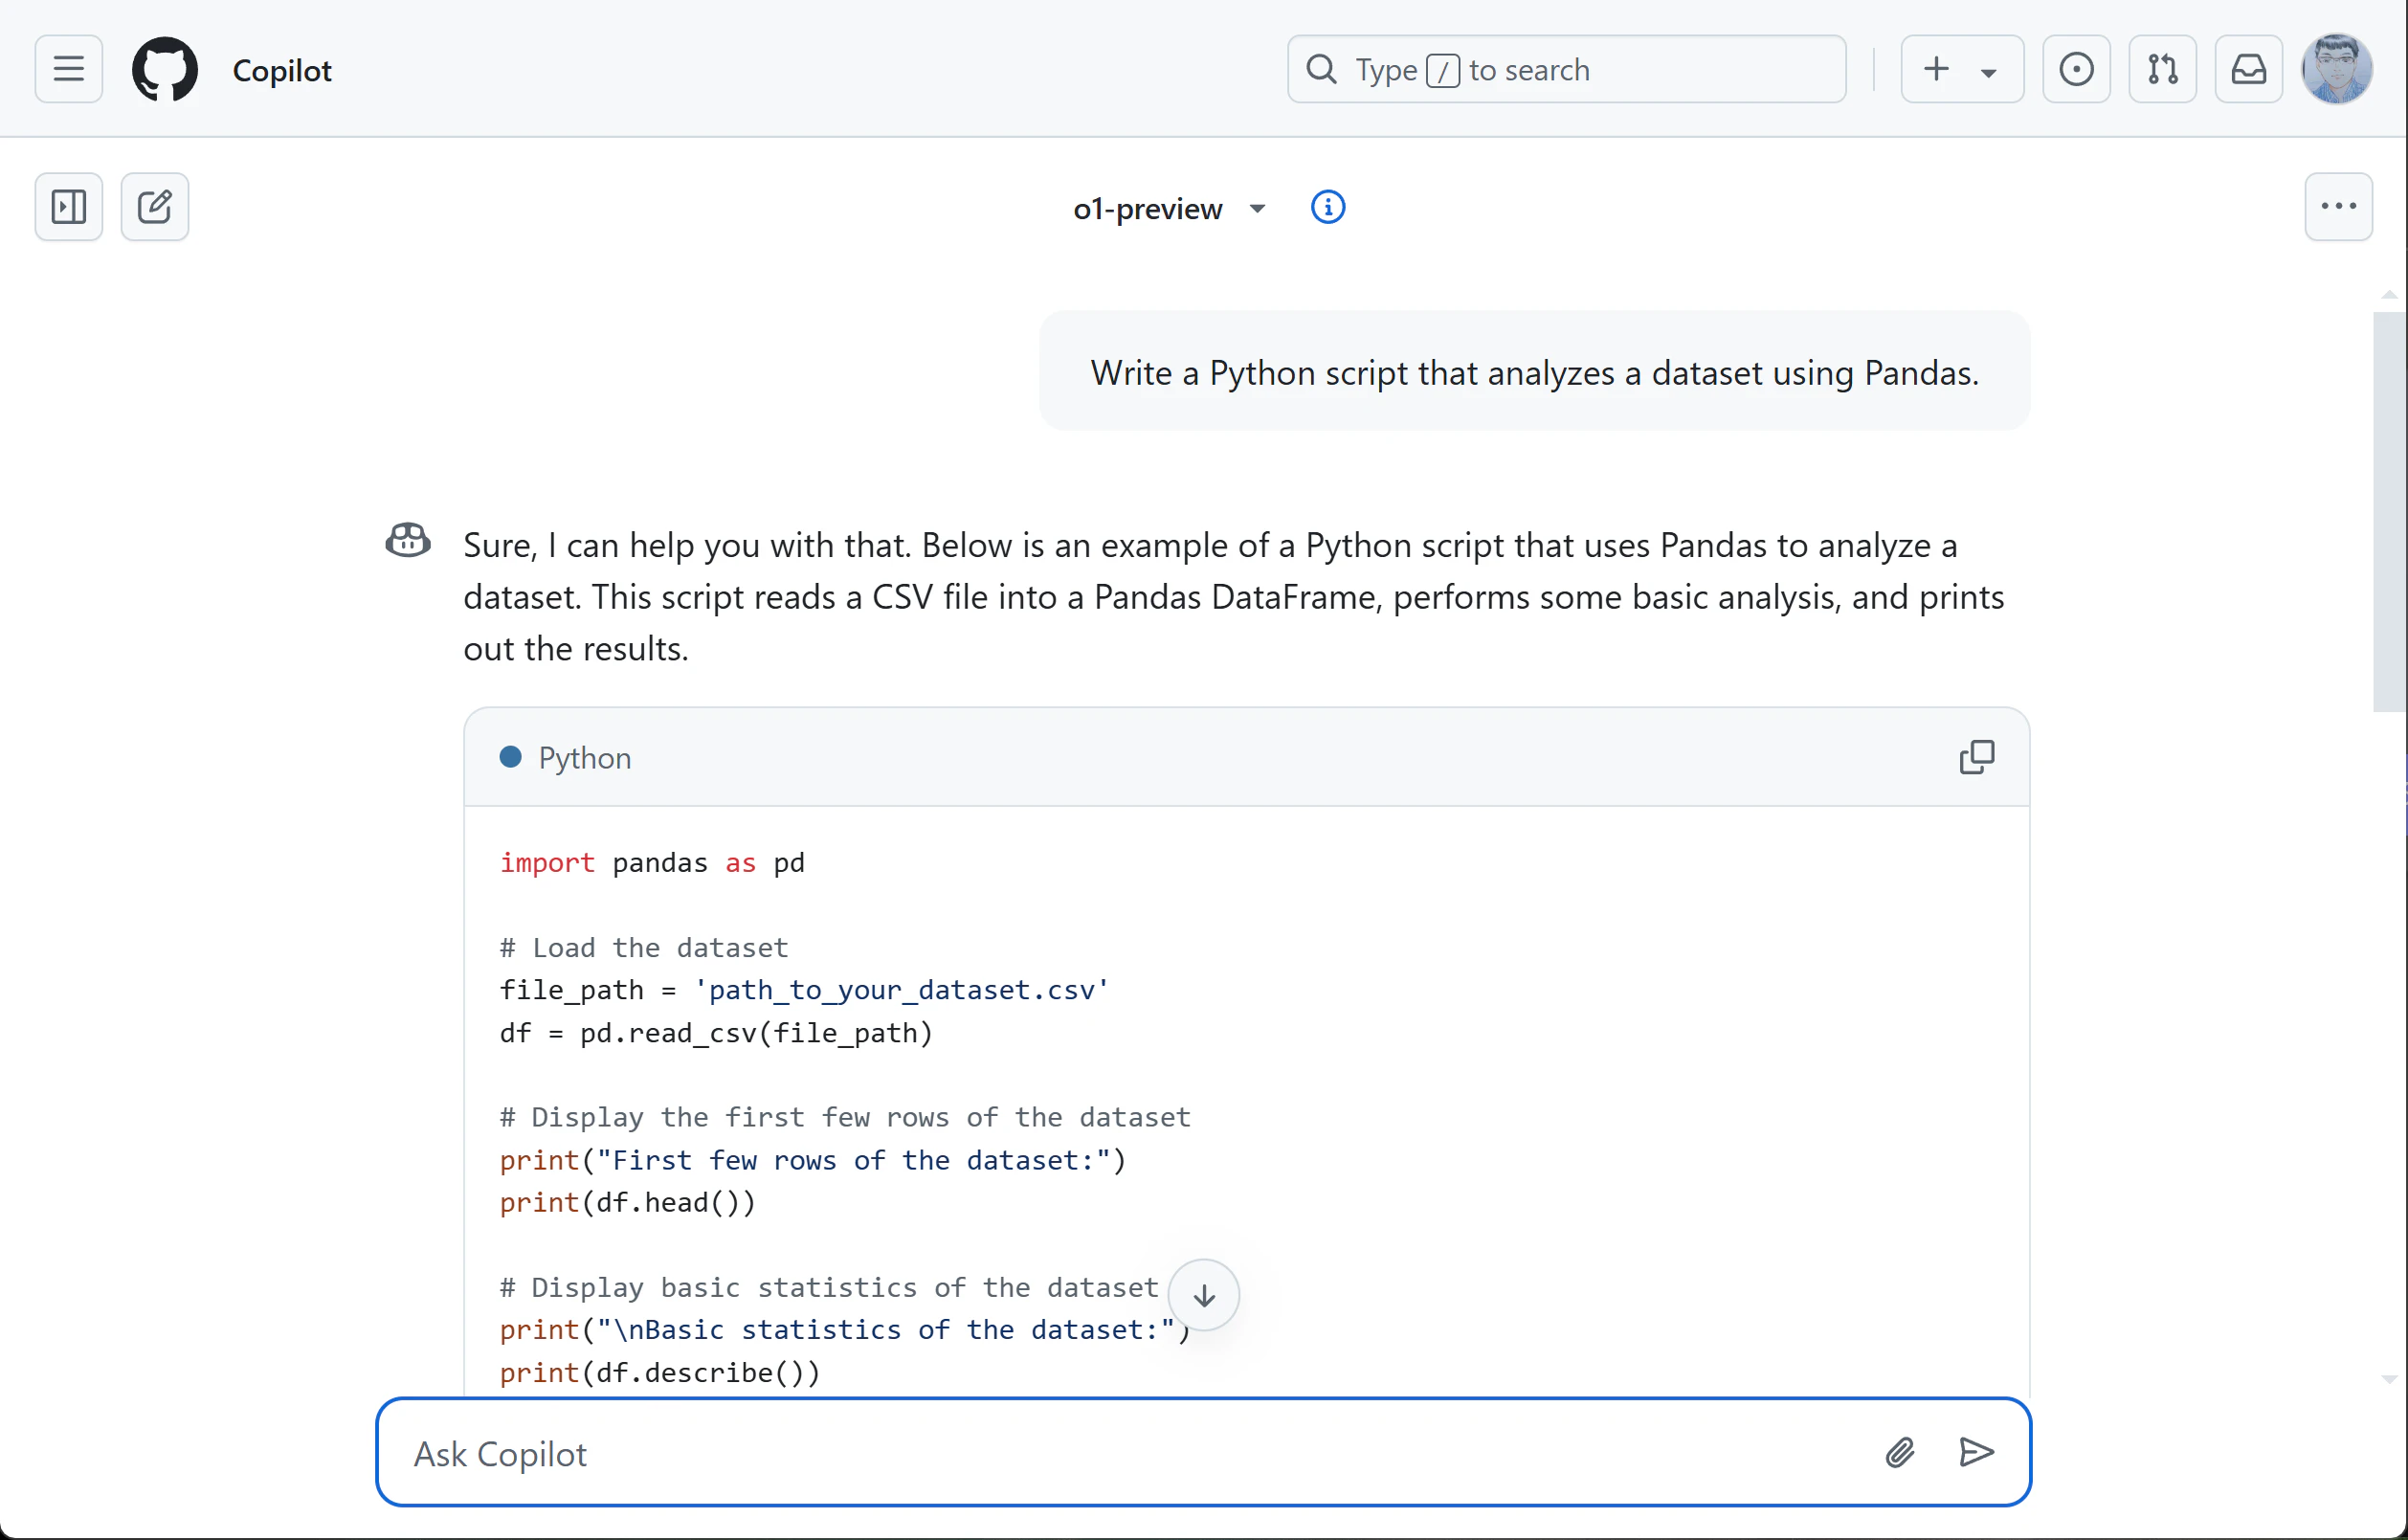Toggle the conversations sidebar panel
This screenshot has height=1540, width=2408.
point(68,207)
